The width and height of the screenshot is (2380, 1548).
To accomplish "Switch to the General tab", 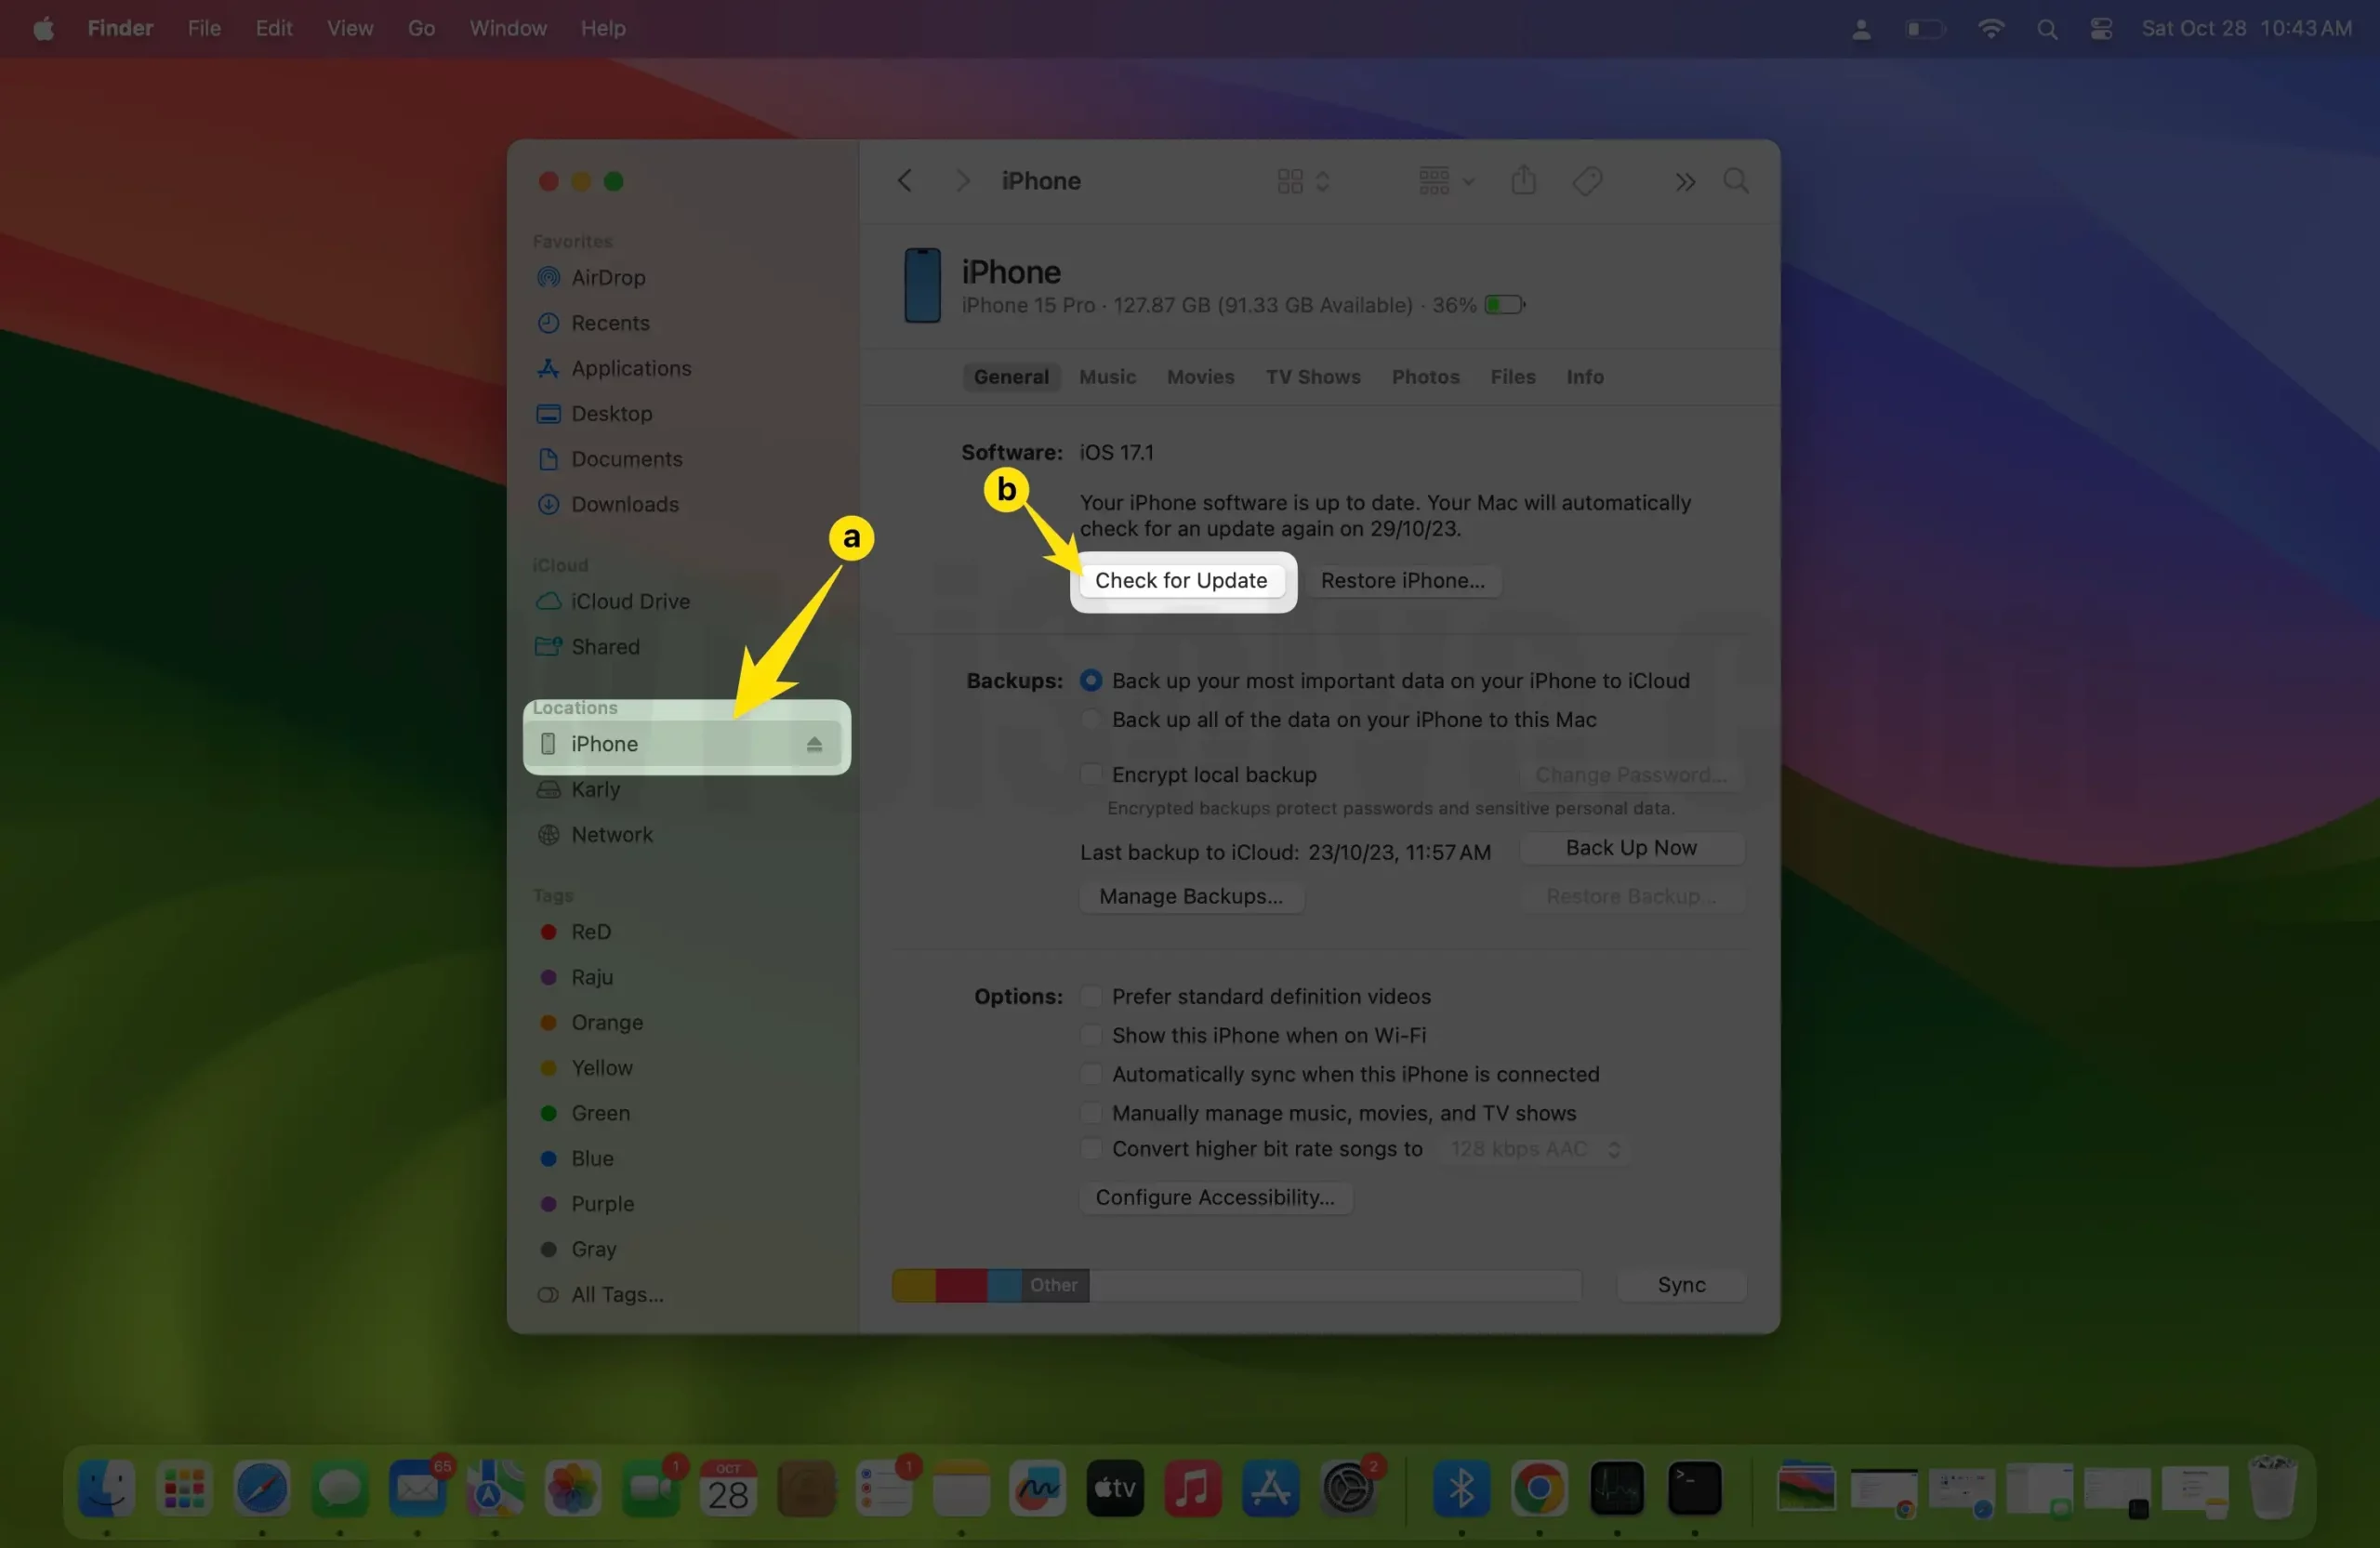I will tap(1011, 377).
